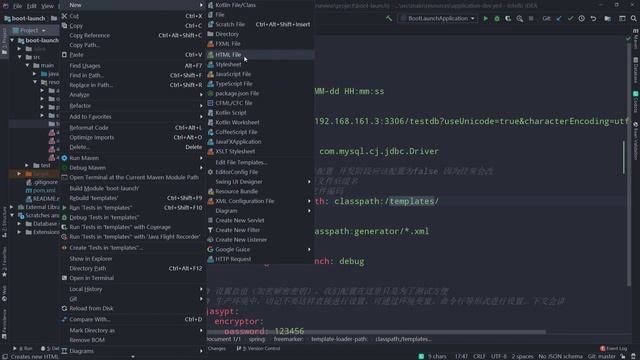
Task: Open the File menu
Action: tap(18, 6)
